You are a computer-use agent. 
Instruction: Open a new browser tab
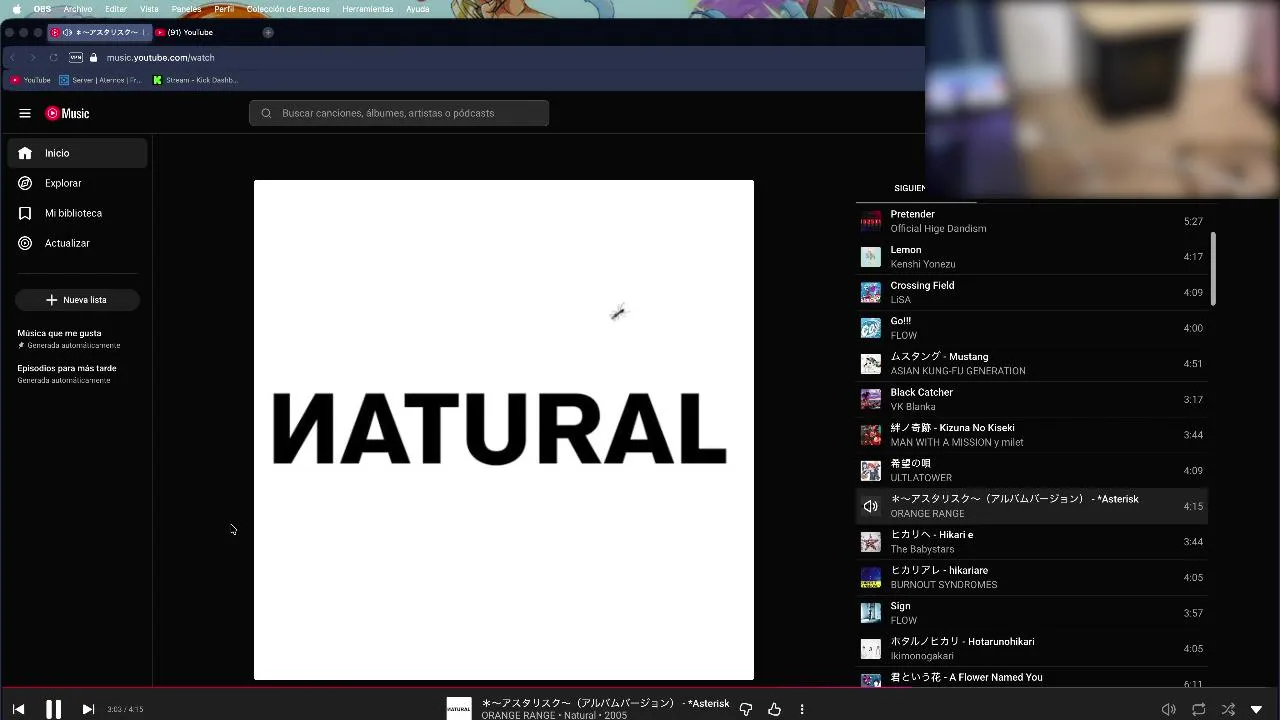268,32
